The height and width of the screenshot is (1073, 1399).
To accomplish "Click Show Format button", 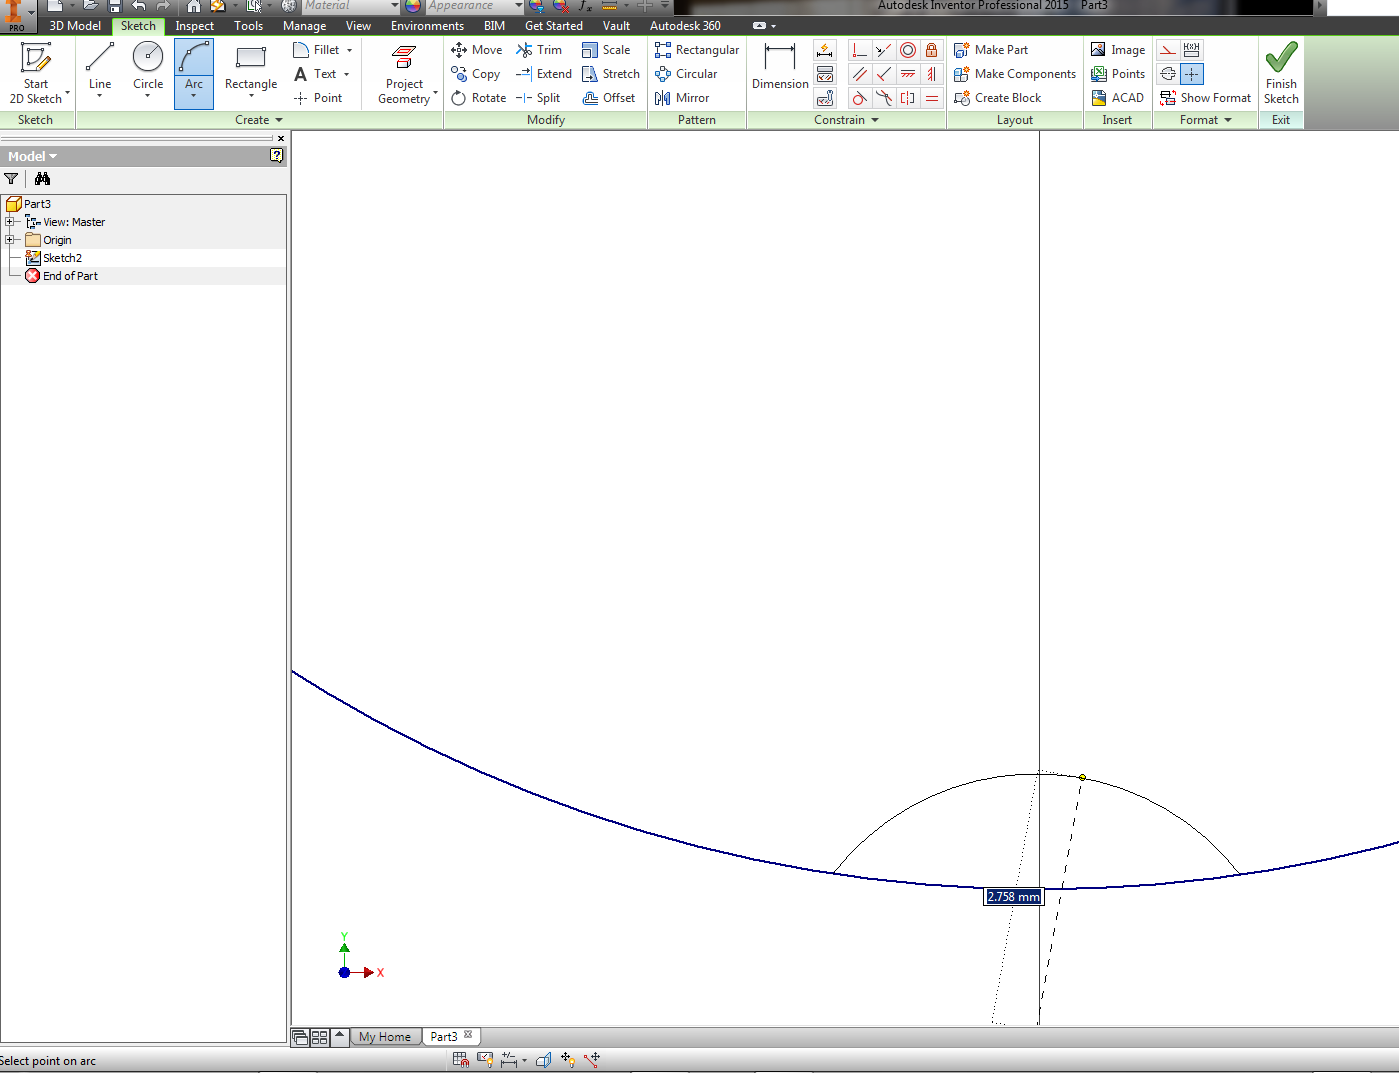I will [x=1205, y=98].
